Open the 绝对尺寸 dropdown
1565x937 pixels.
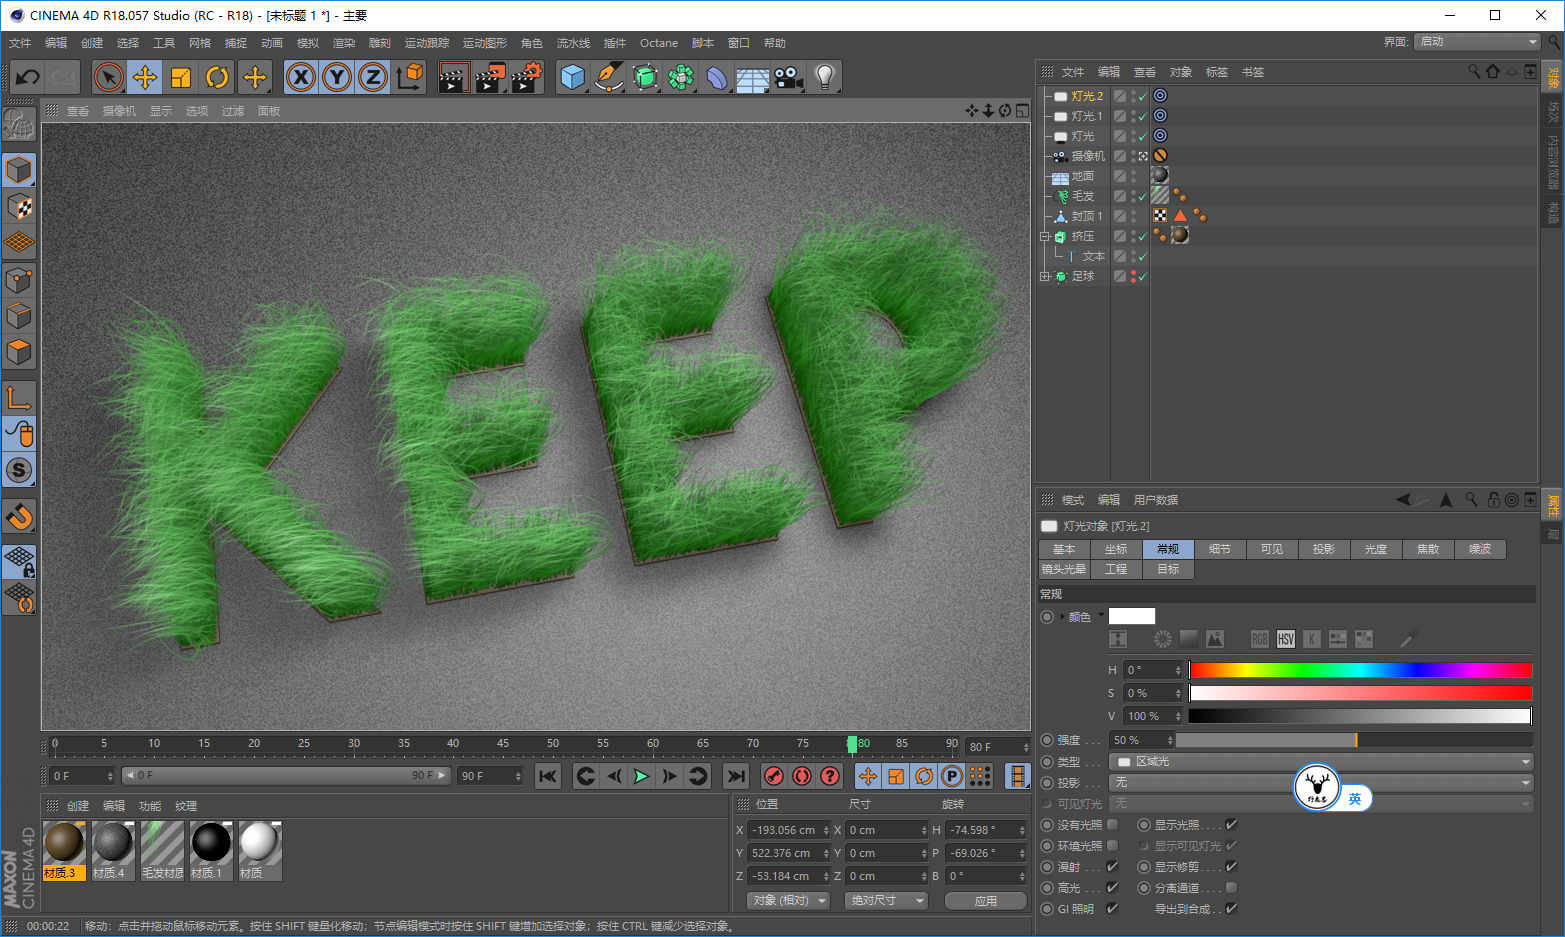887,901
